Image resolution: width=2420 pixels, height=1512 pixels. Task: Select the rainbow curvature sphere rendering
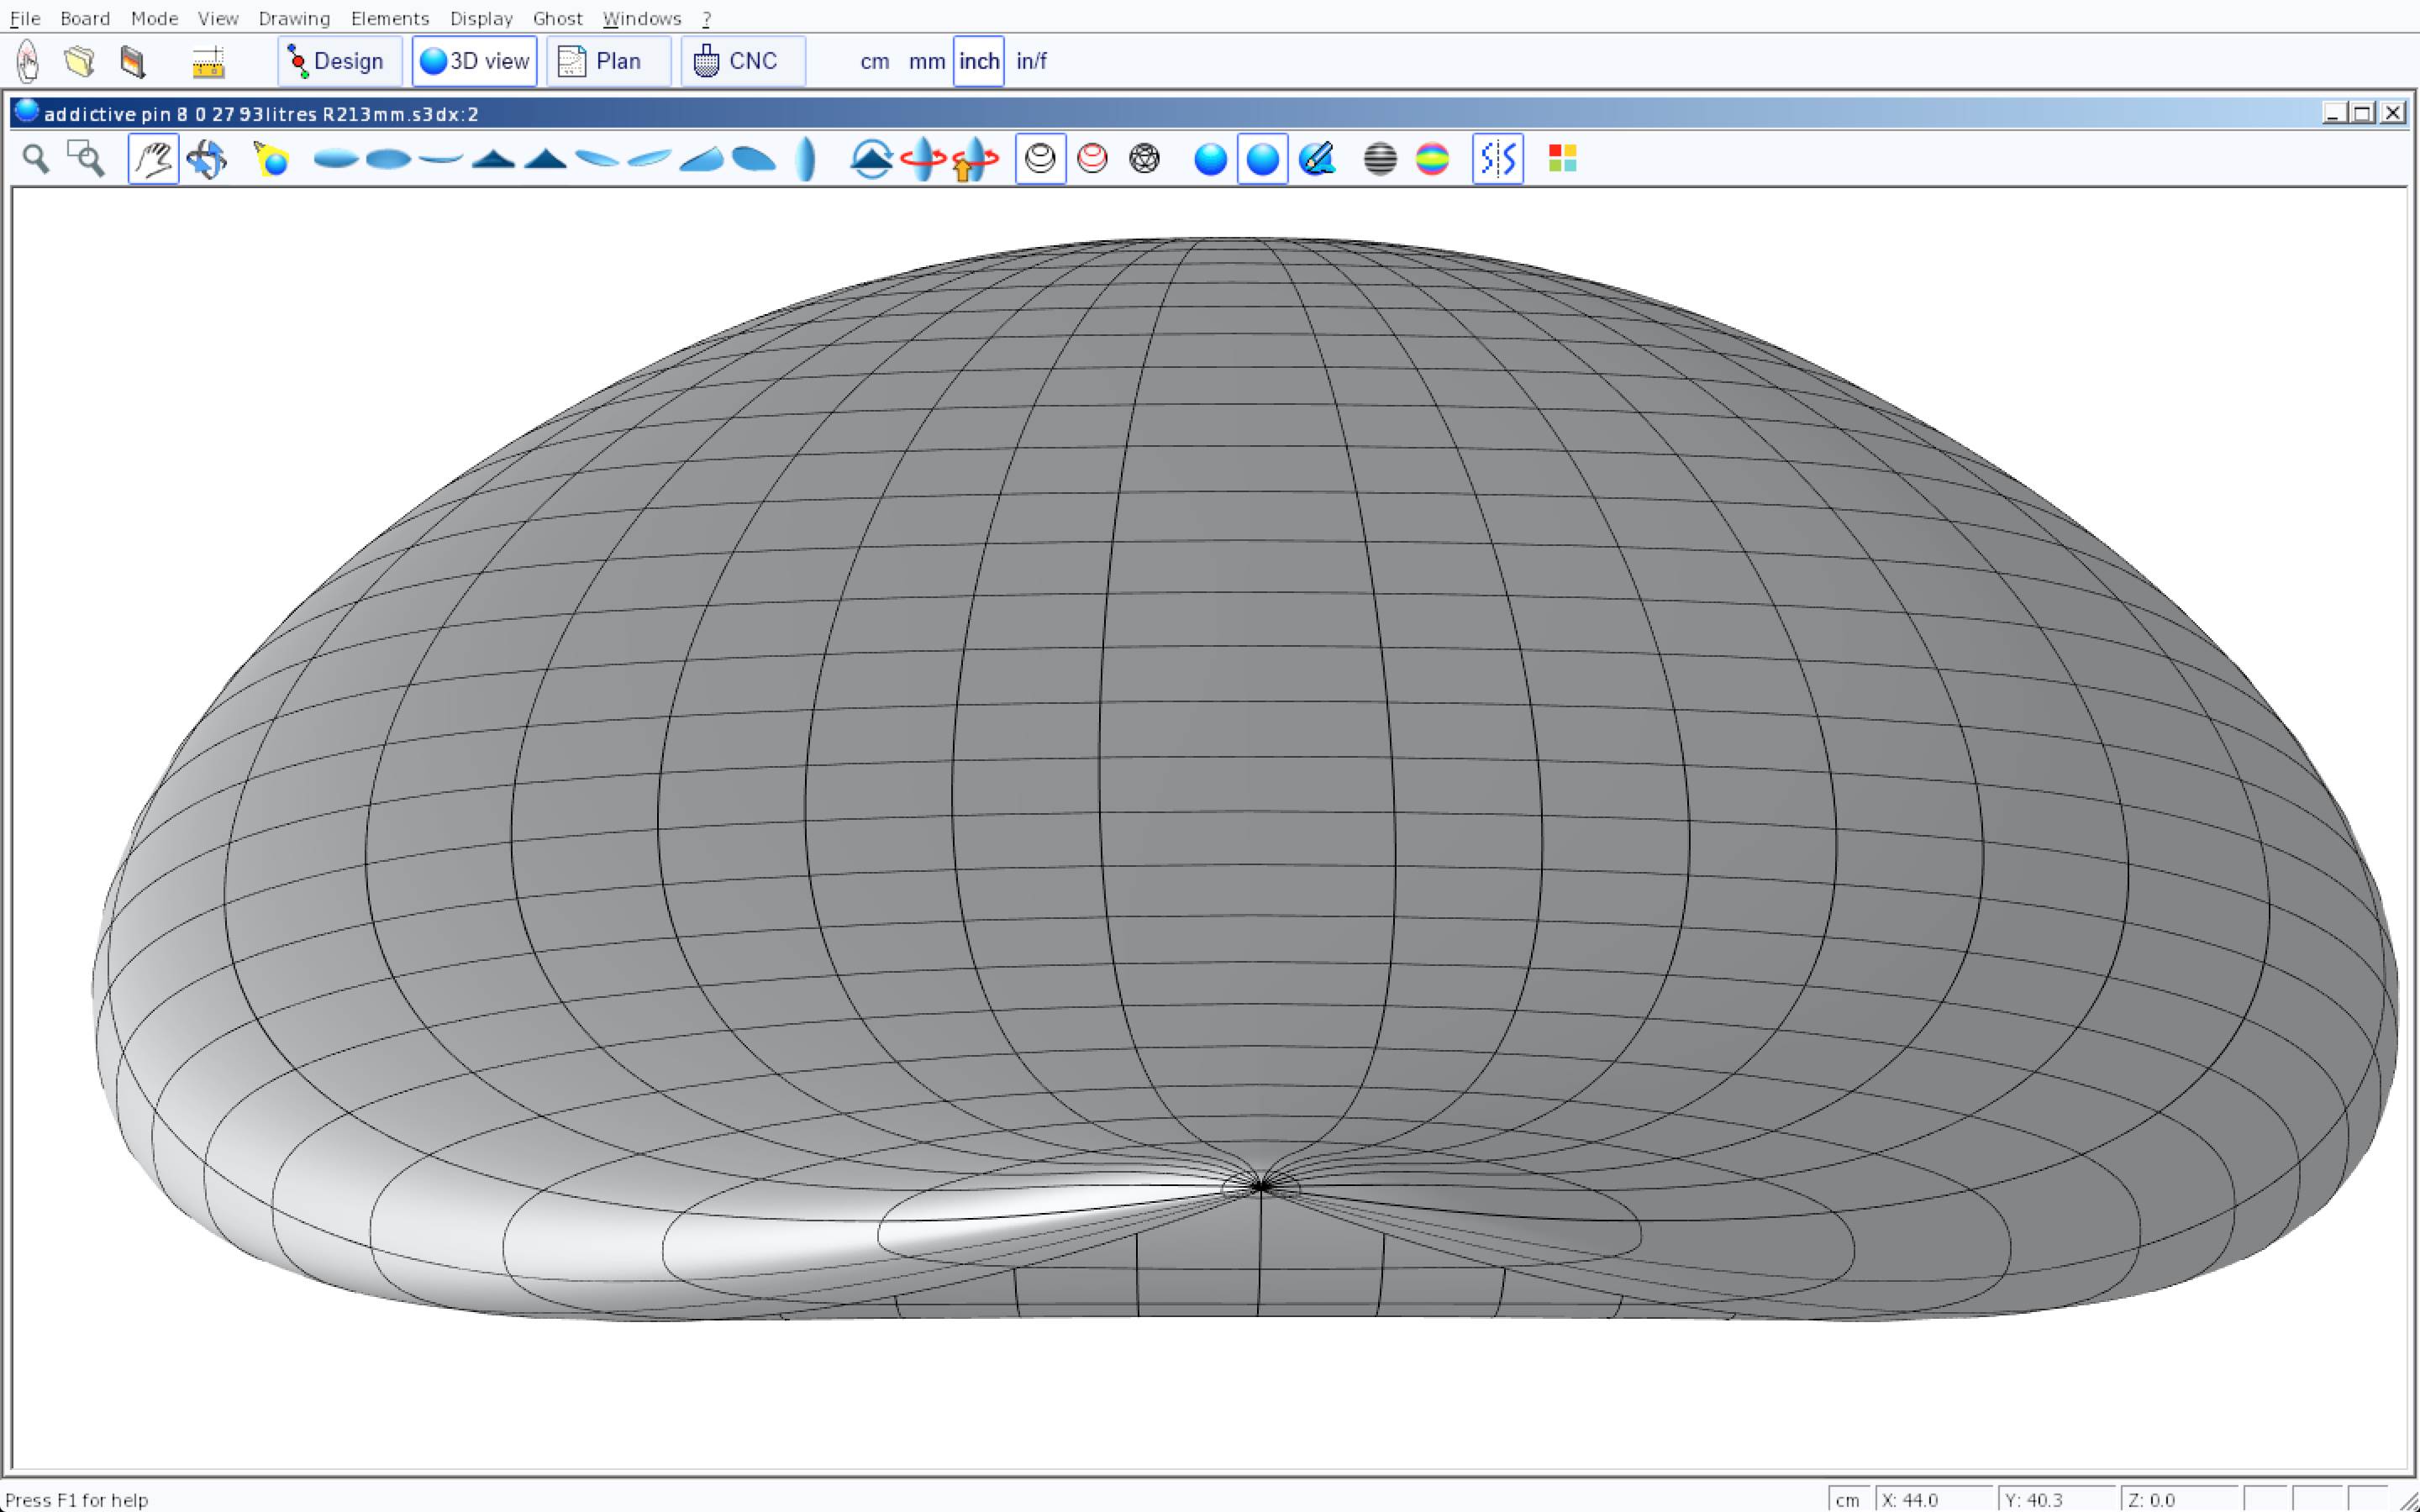pyautogui.click(x=1432, y=159)
